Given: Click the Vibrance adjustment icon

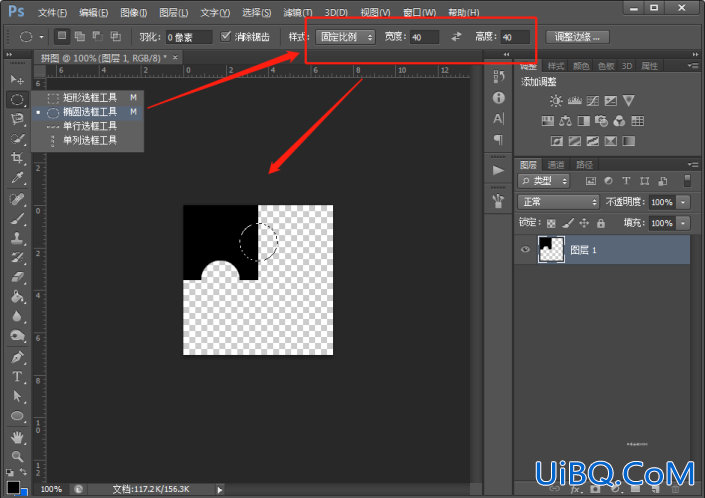Looking at the screenshot, I should (x=629, y=101).
